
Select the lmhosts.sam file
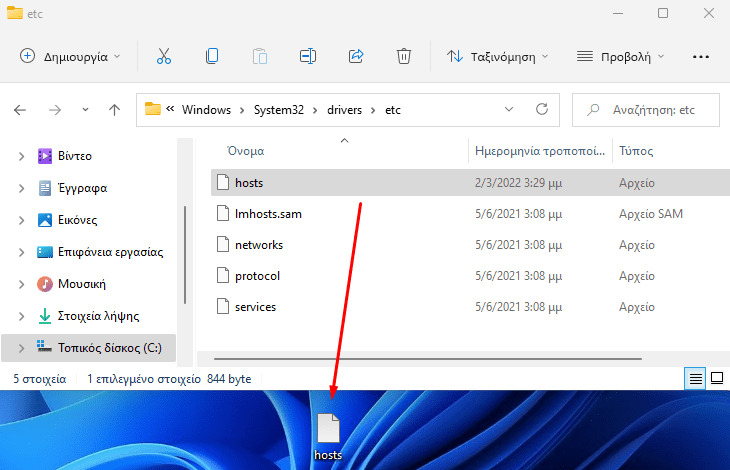point(268,214)
